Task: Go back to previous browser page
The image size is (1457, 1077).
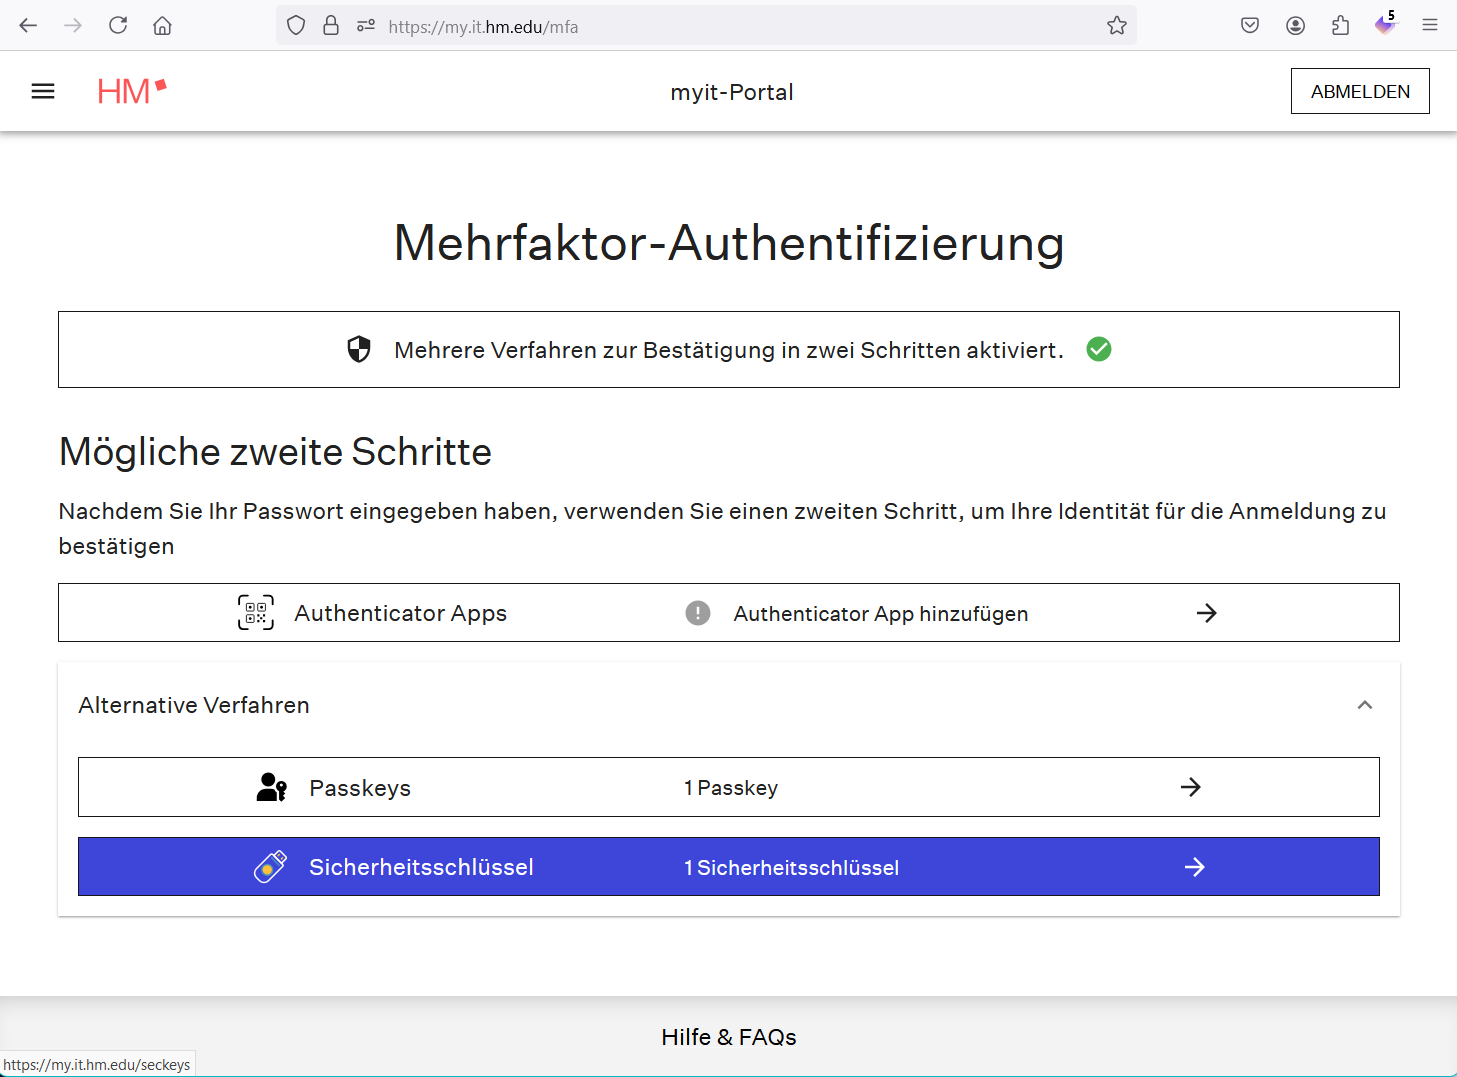Action: pos(28,26)
